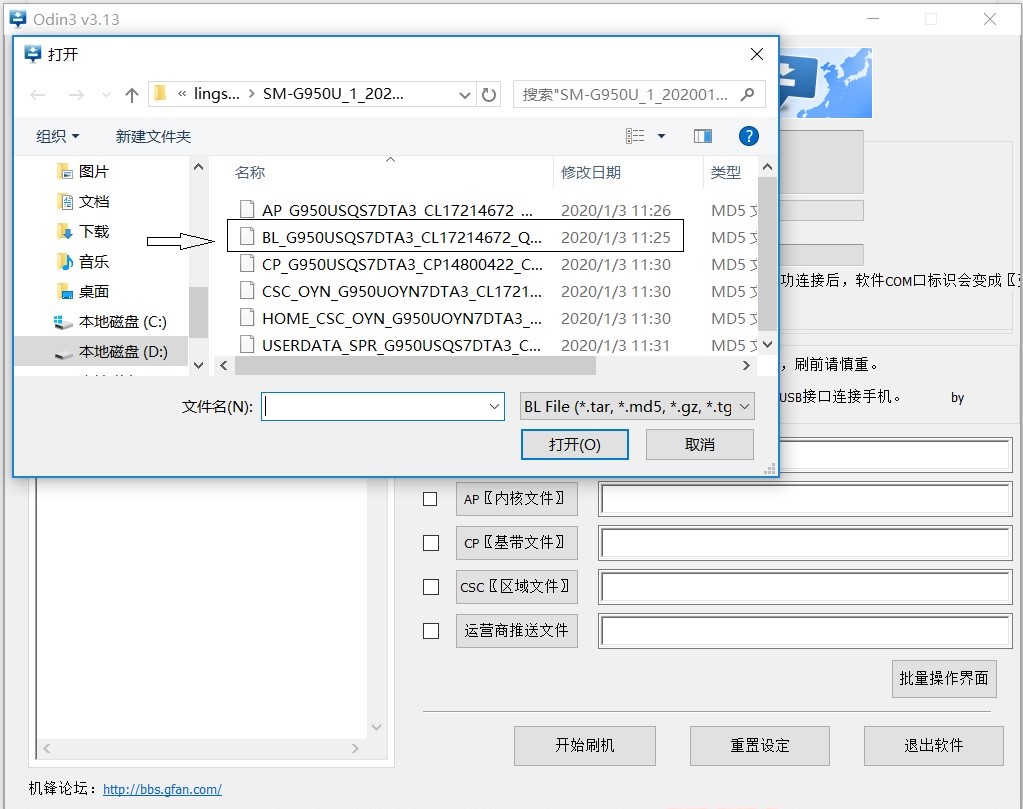Select the HOME_CSC_OYN file icon

[247, 318]
